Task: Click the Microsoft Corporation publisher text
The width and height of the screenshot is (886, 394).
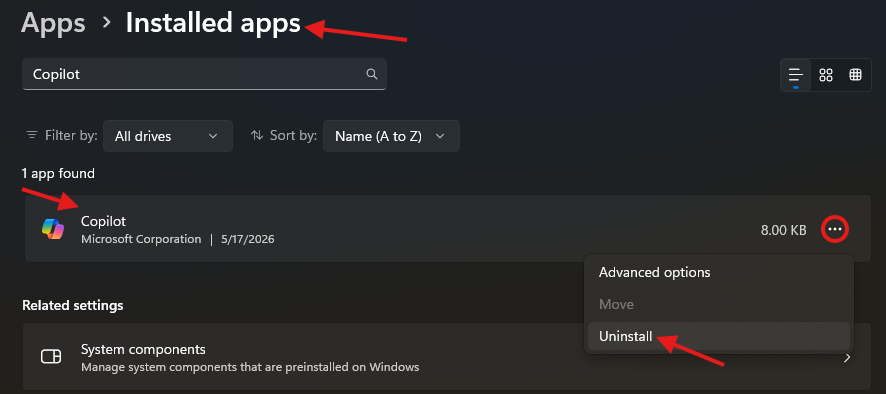Action: (x=141, y=239)
